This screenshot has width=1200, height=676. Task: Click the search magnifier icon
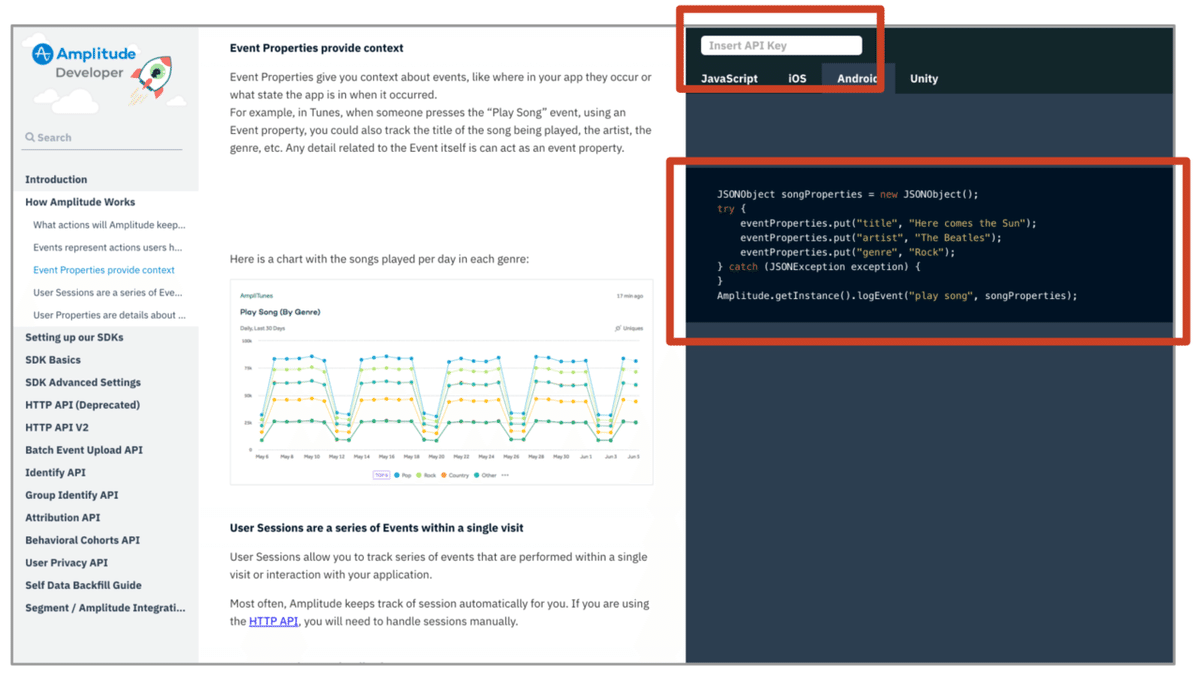(30, 137)
